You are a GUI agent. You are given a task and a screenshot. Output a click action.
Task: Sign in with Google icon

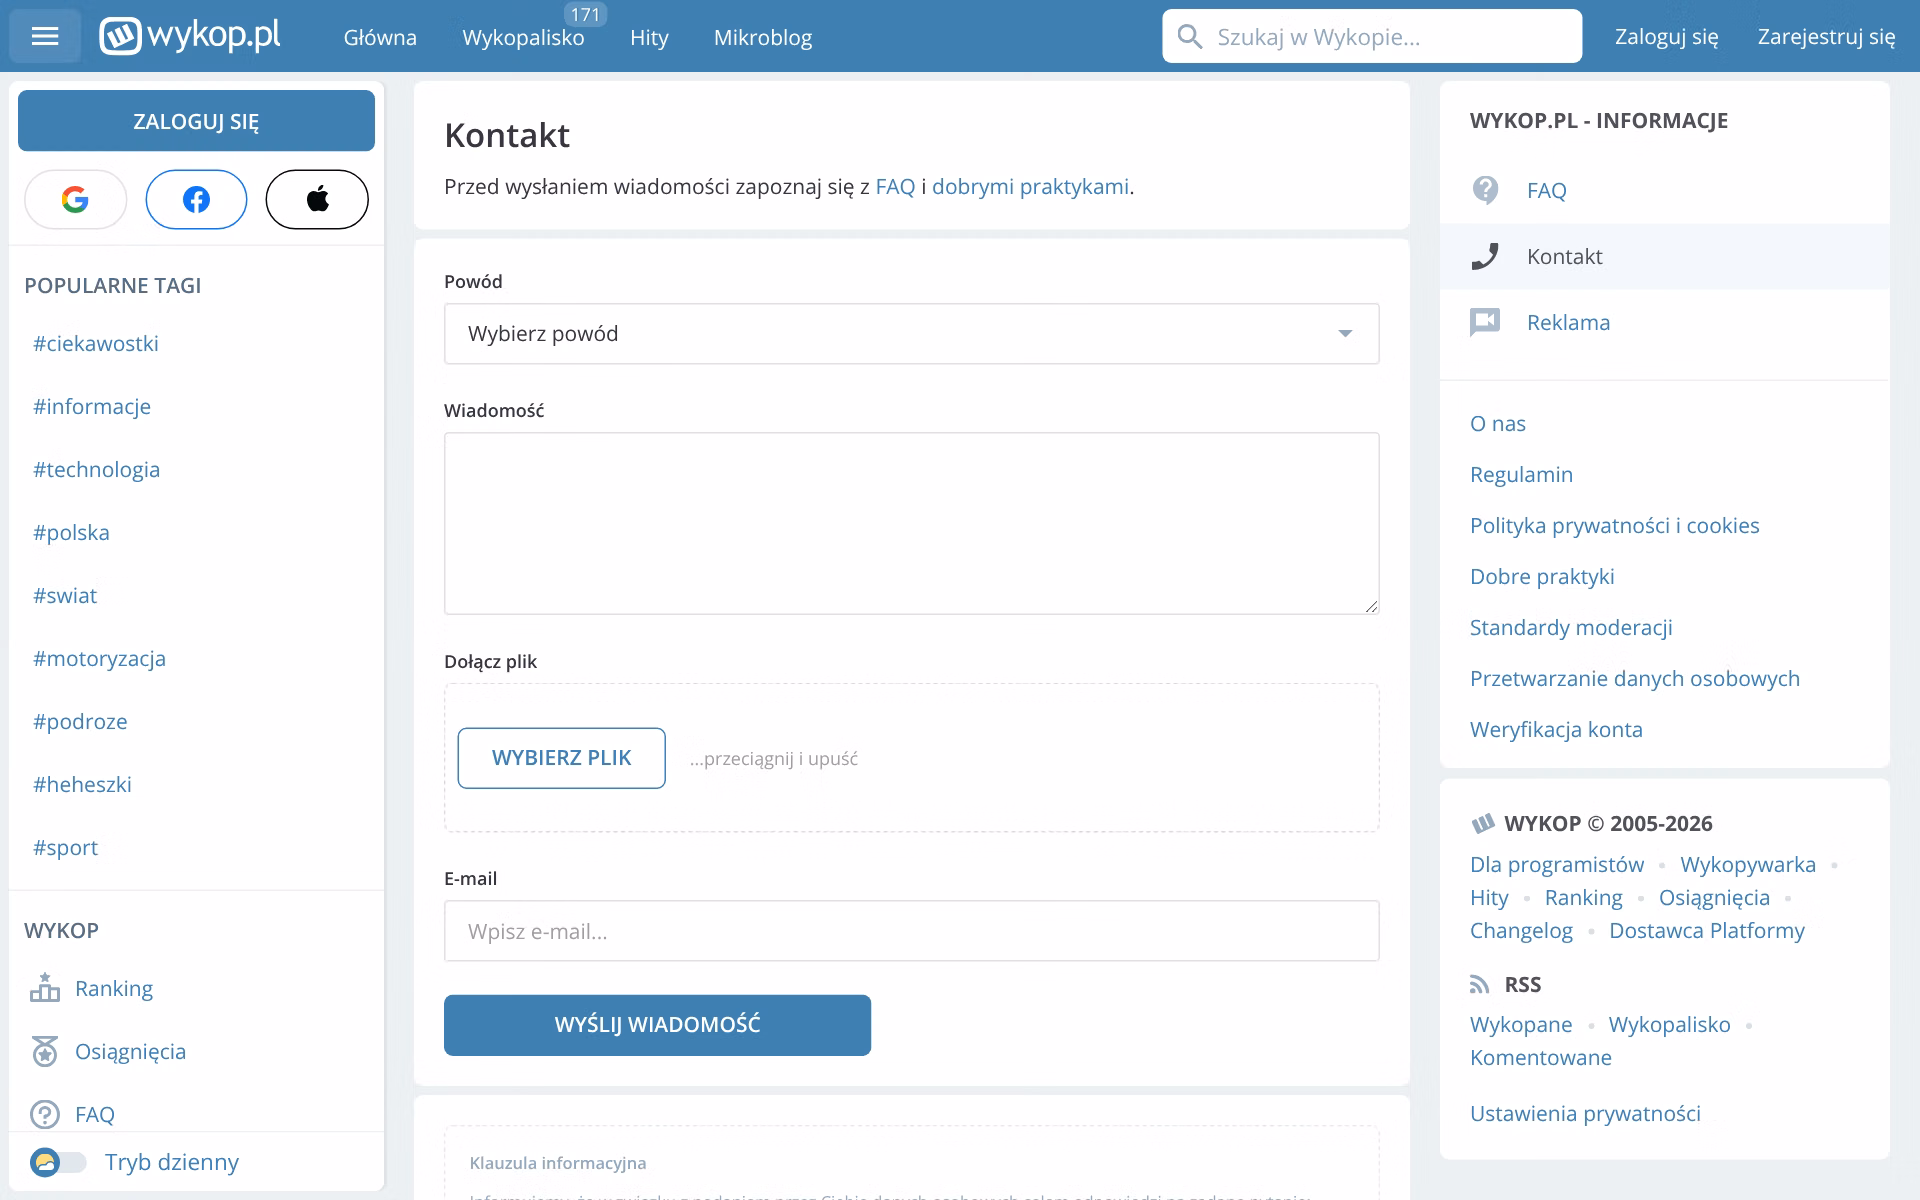click(x=76, y=199)
